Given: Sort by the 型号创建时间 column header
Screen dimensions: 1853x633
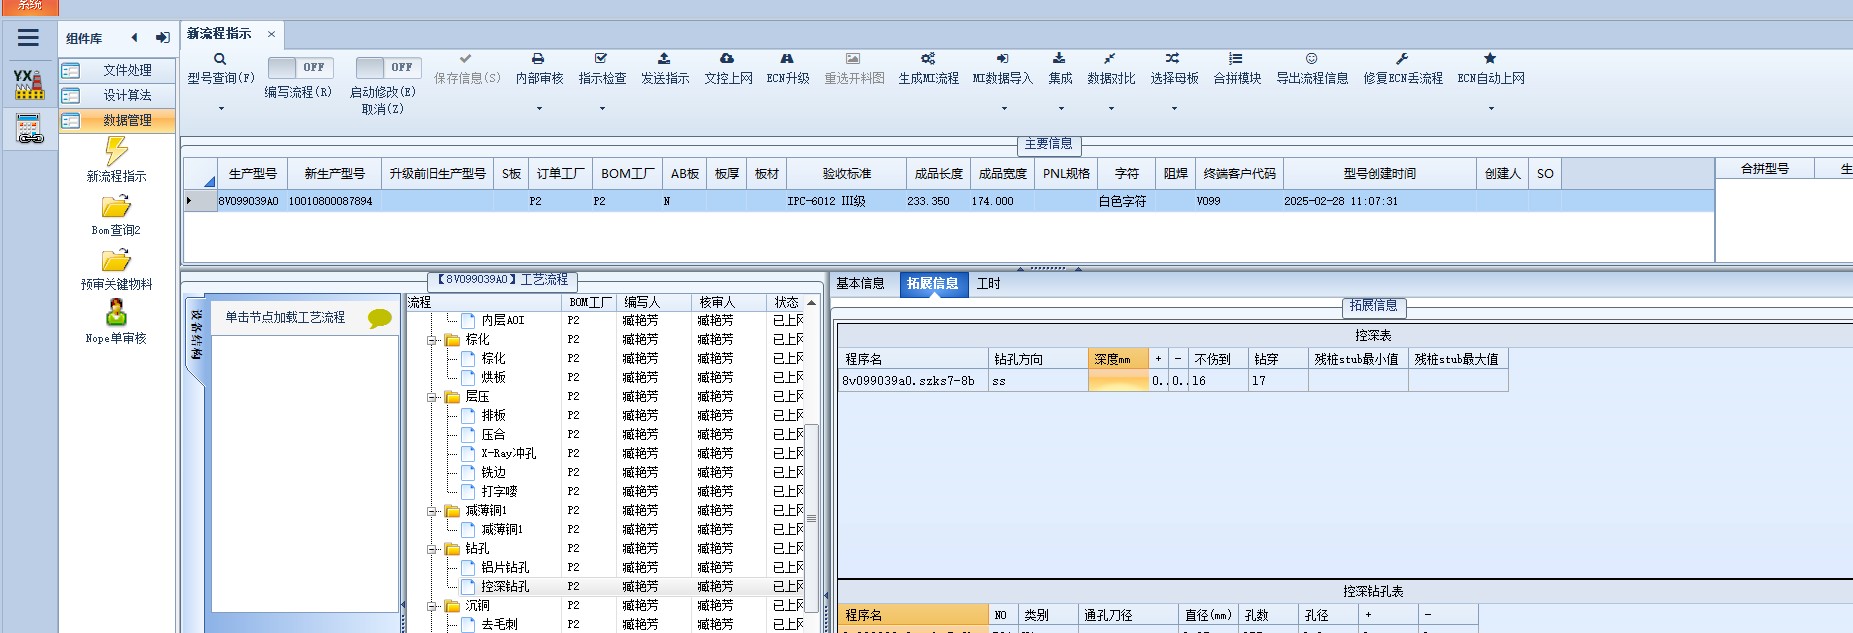Looking at the screenshot, I should (1379, 174).
